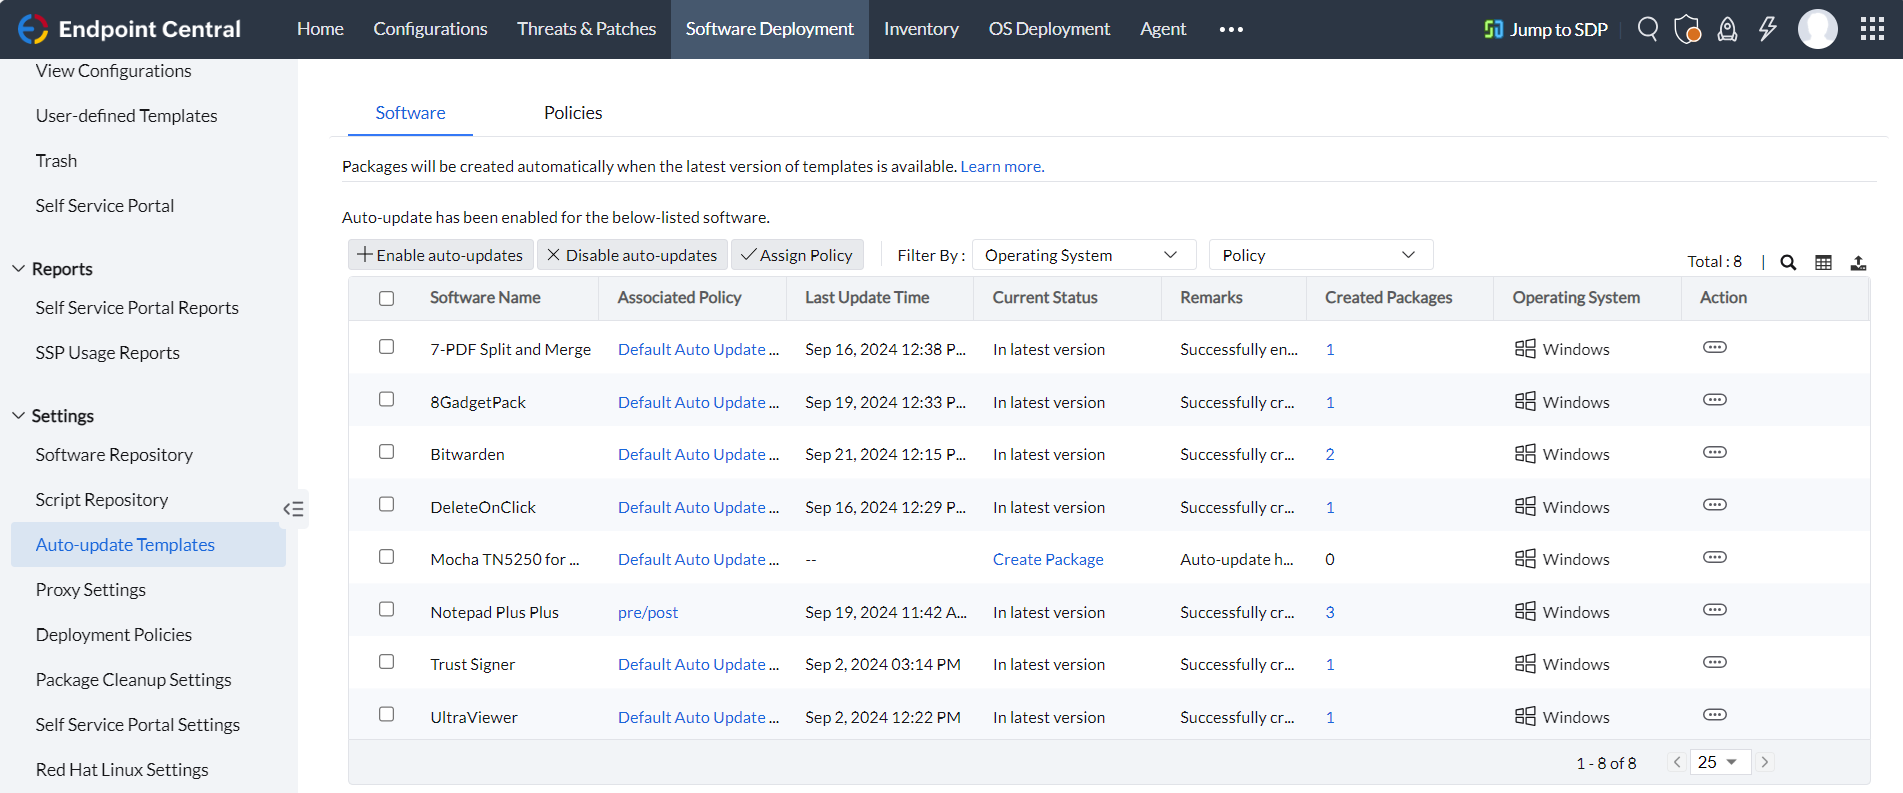Viewport: 1903px width, 793px height.
Task: Click the export icon above the table
Action: (x=1858, y=262)
